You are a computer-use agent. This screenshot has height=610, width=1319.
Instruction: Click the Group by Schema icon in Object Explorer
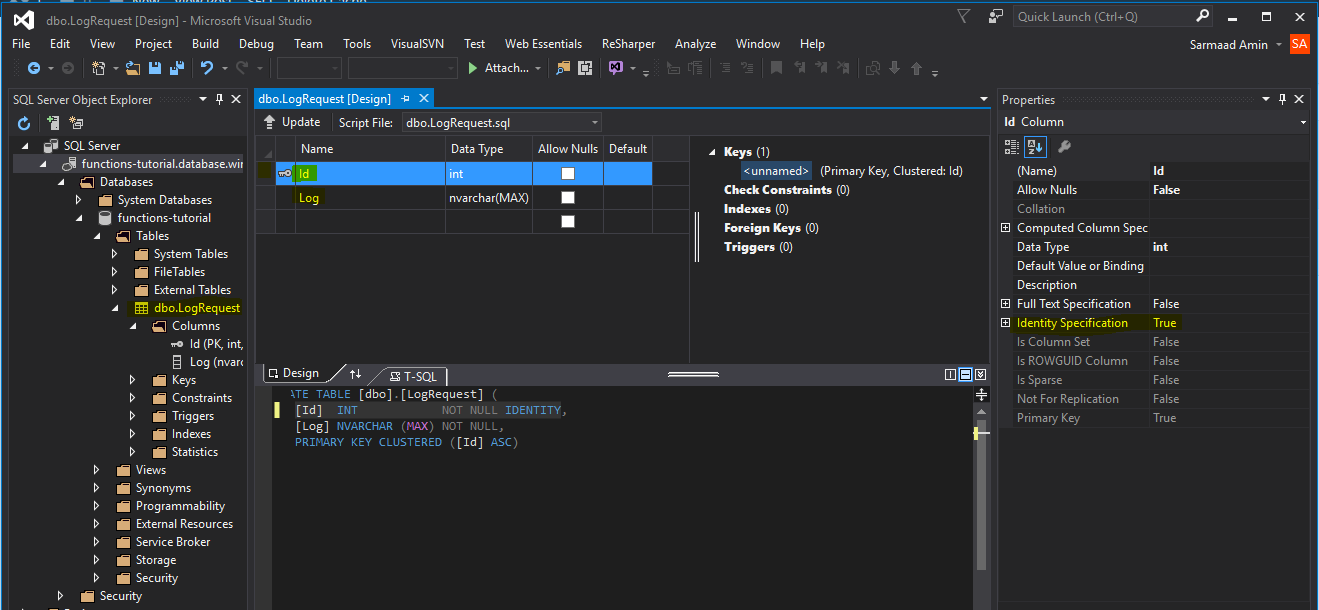tap(76, 123)
